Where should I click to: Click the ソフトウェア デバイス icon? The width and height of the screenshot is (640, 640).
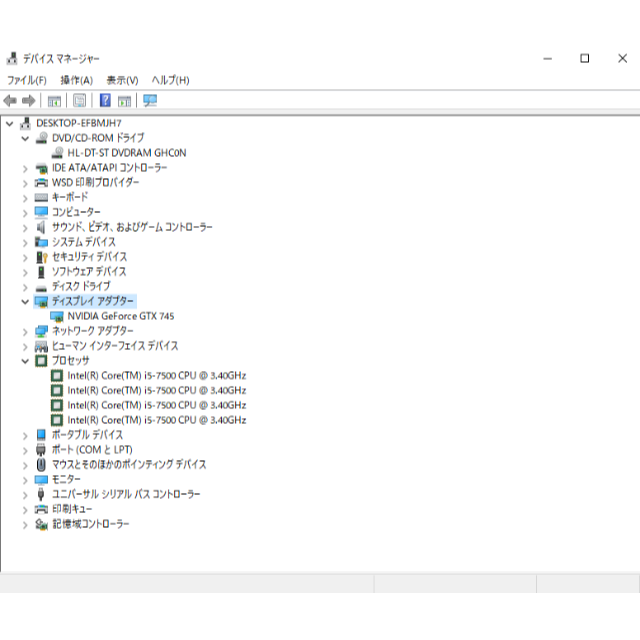41,272
